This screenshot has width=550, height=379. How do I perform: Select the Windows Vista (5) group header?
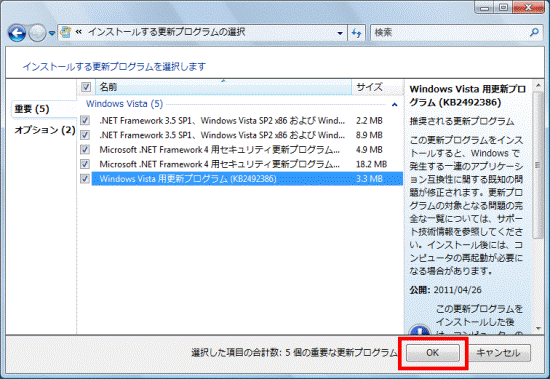pos(125,104)
